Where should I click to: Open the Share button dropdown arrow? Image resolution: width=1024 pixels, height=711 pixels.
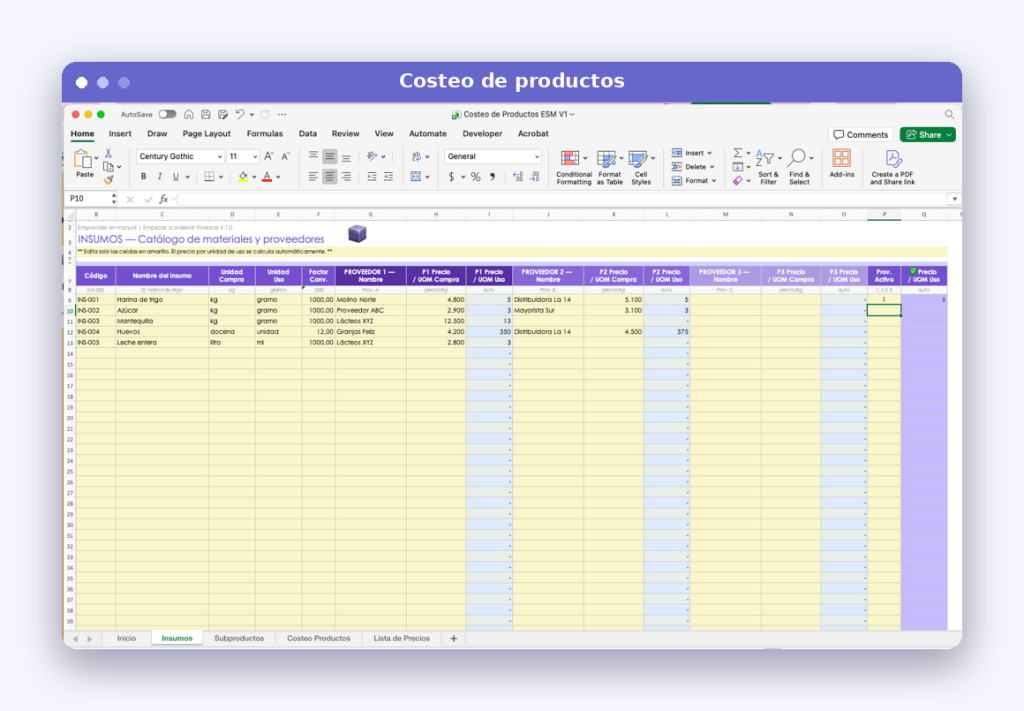pos(949,135)
